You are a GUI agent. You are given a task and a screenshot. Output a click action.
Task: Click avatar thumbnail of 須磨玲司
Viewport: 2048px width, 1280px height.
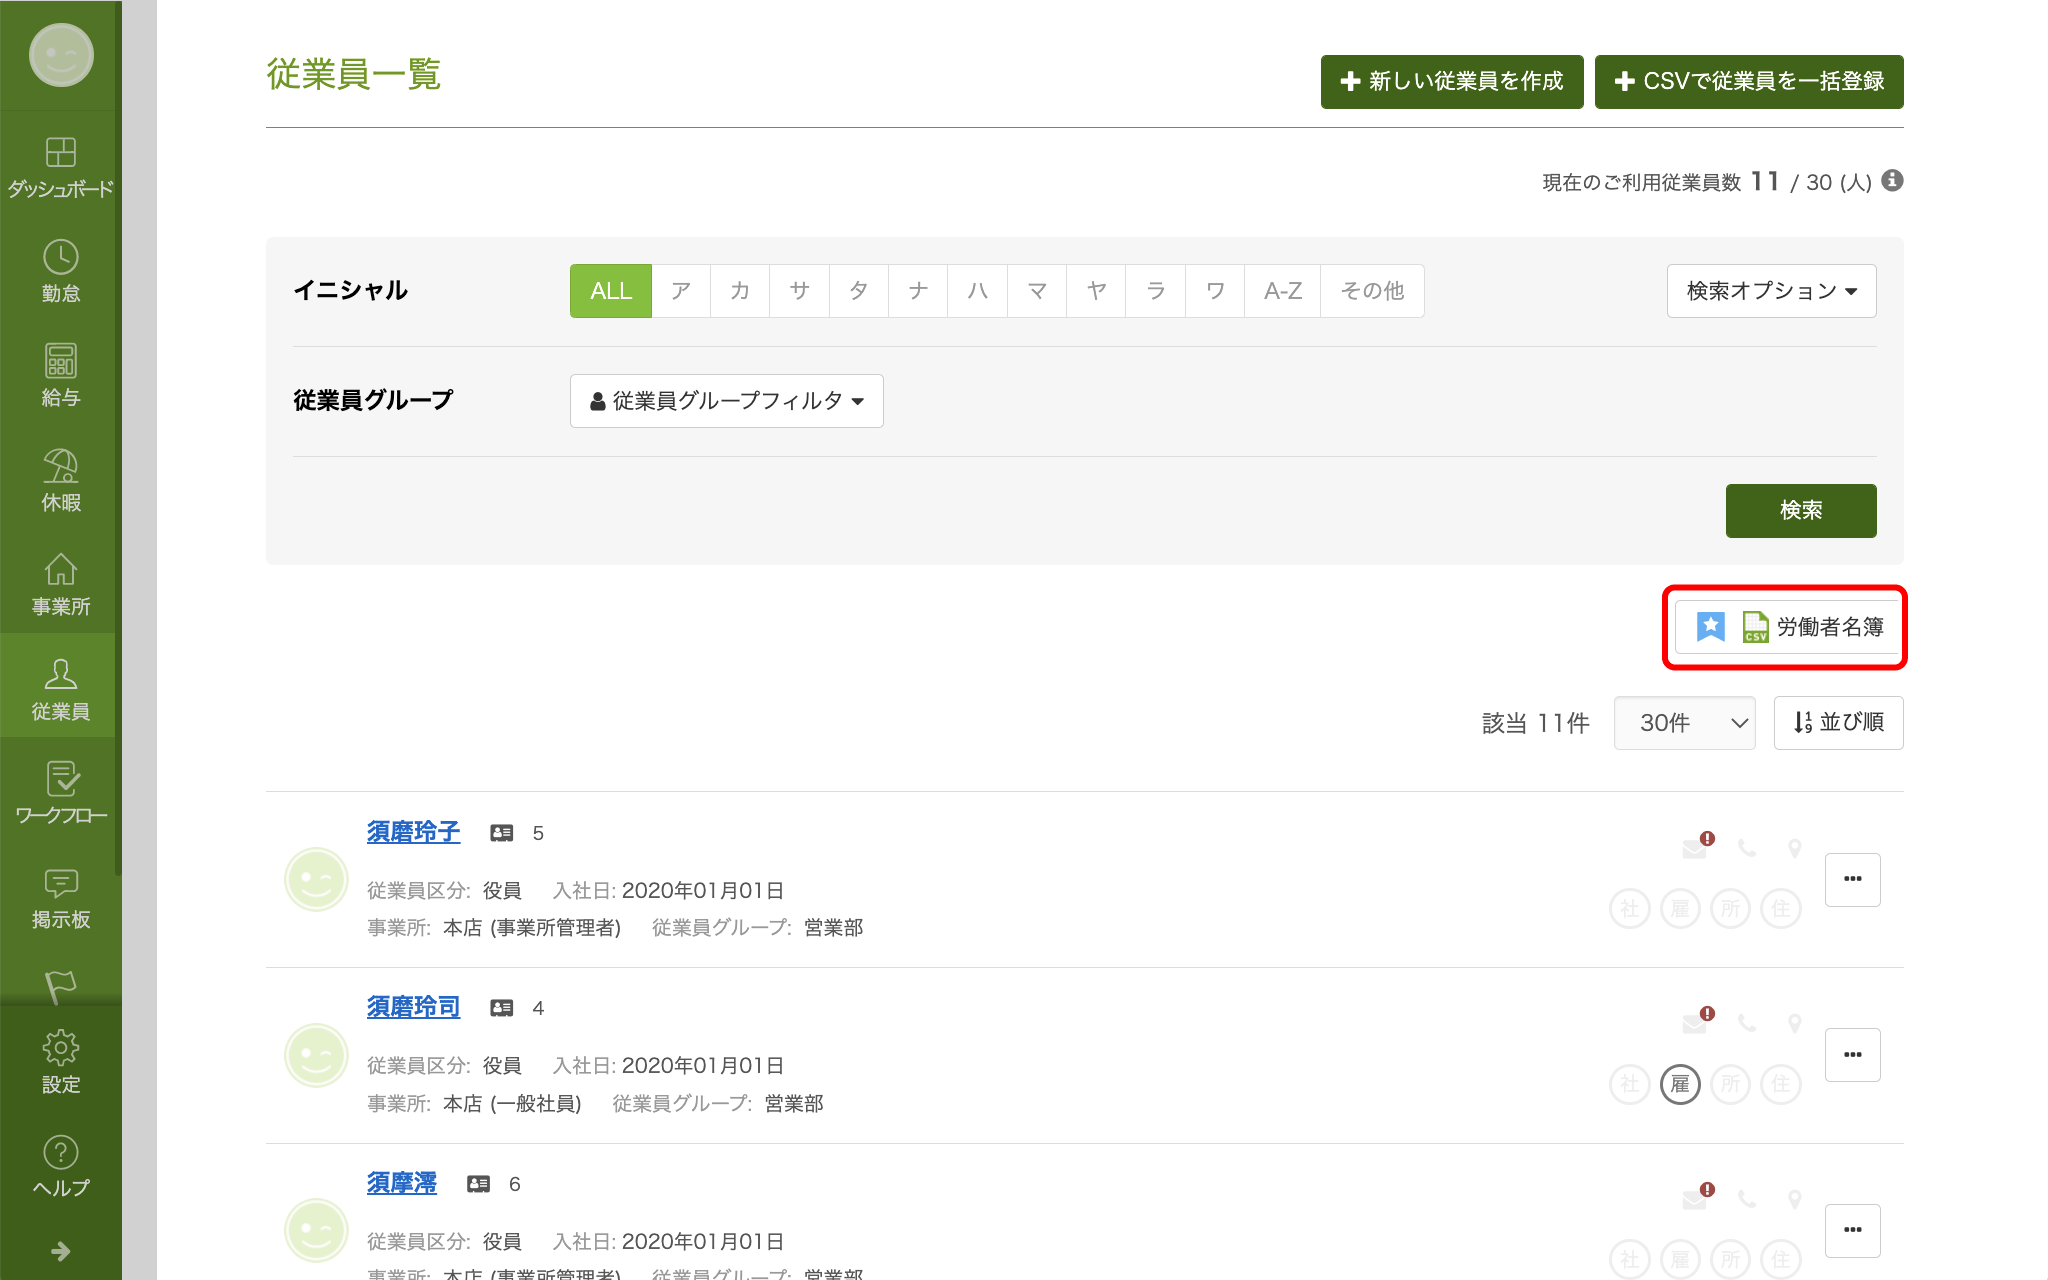(316, 1055)
